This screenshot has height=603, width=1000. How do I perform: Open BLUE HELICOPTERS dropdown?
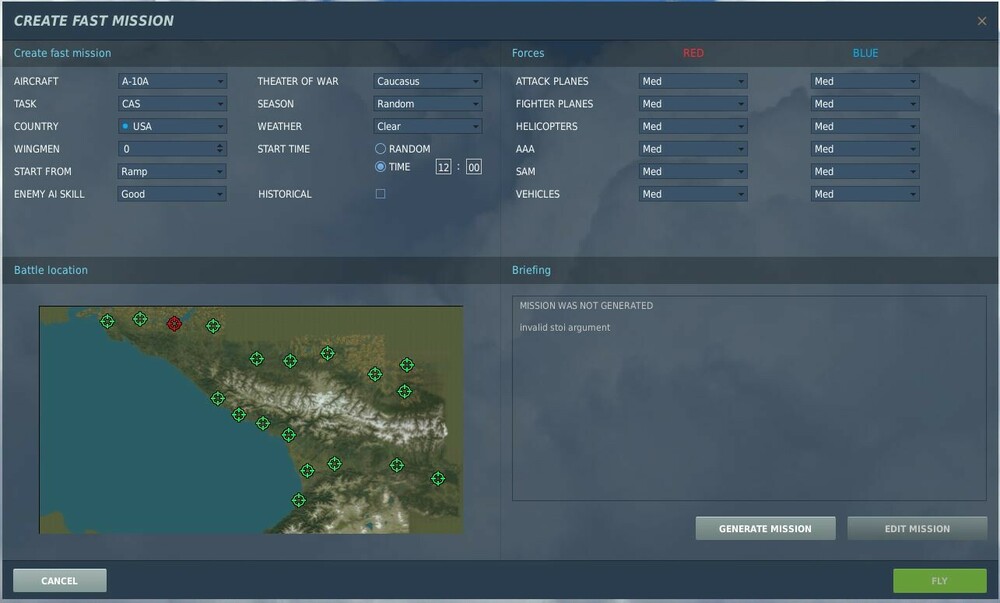pyautogui.click(x=865, y=126)
